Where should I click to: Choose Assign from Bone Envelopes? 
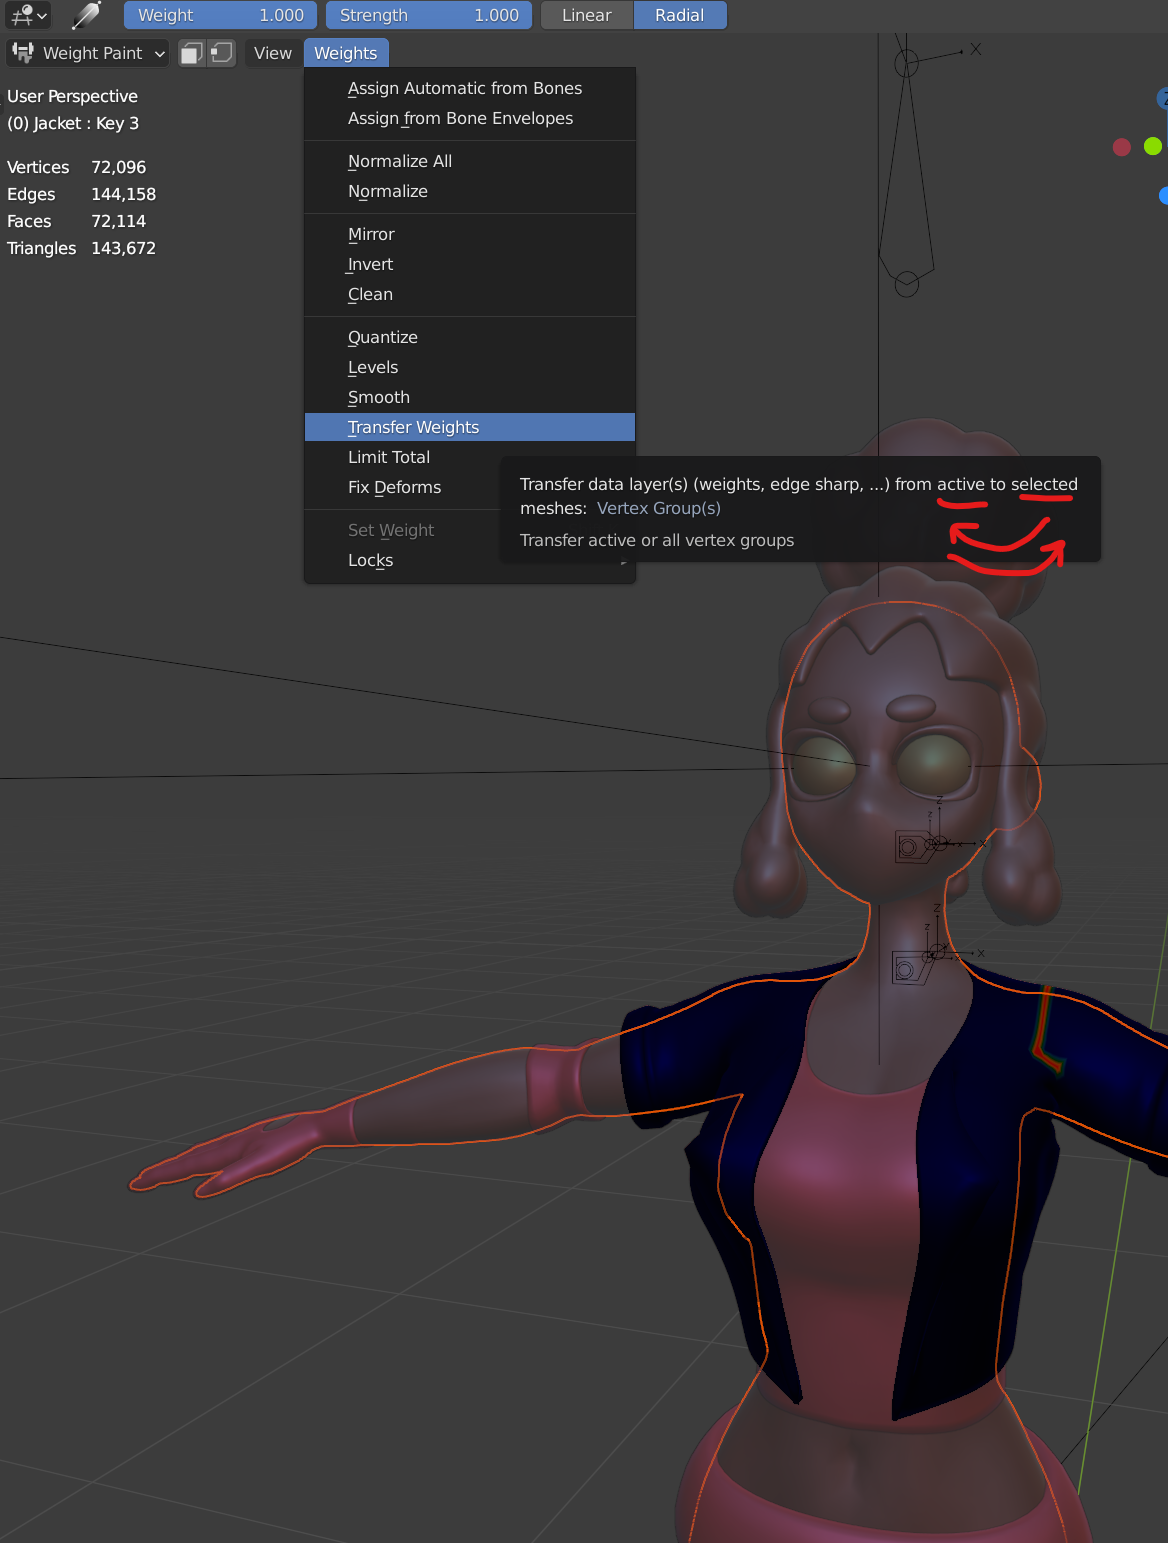coord(470,118)
